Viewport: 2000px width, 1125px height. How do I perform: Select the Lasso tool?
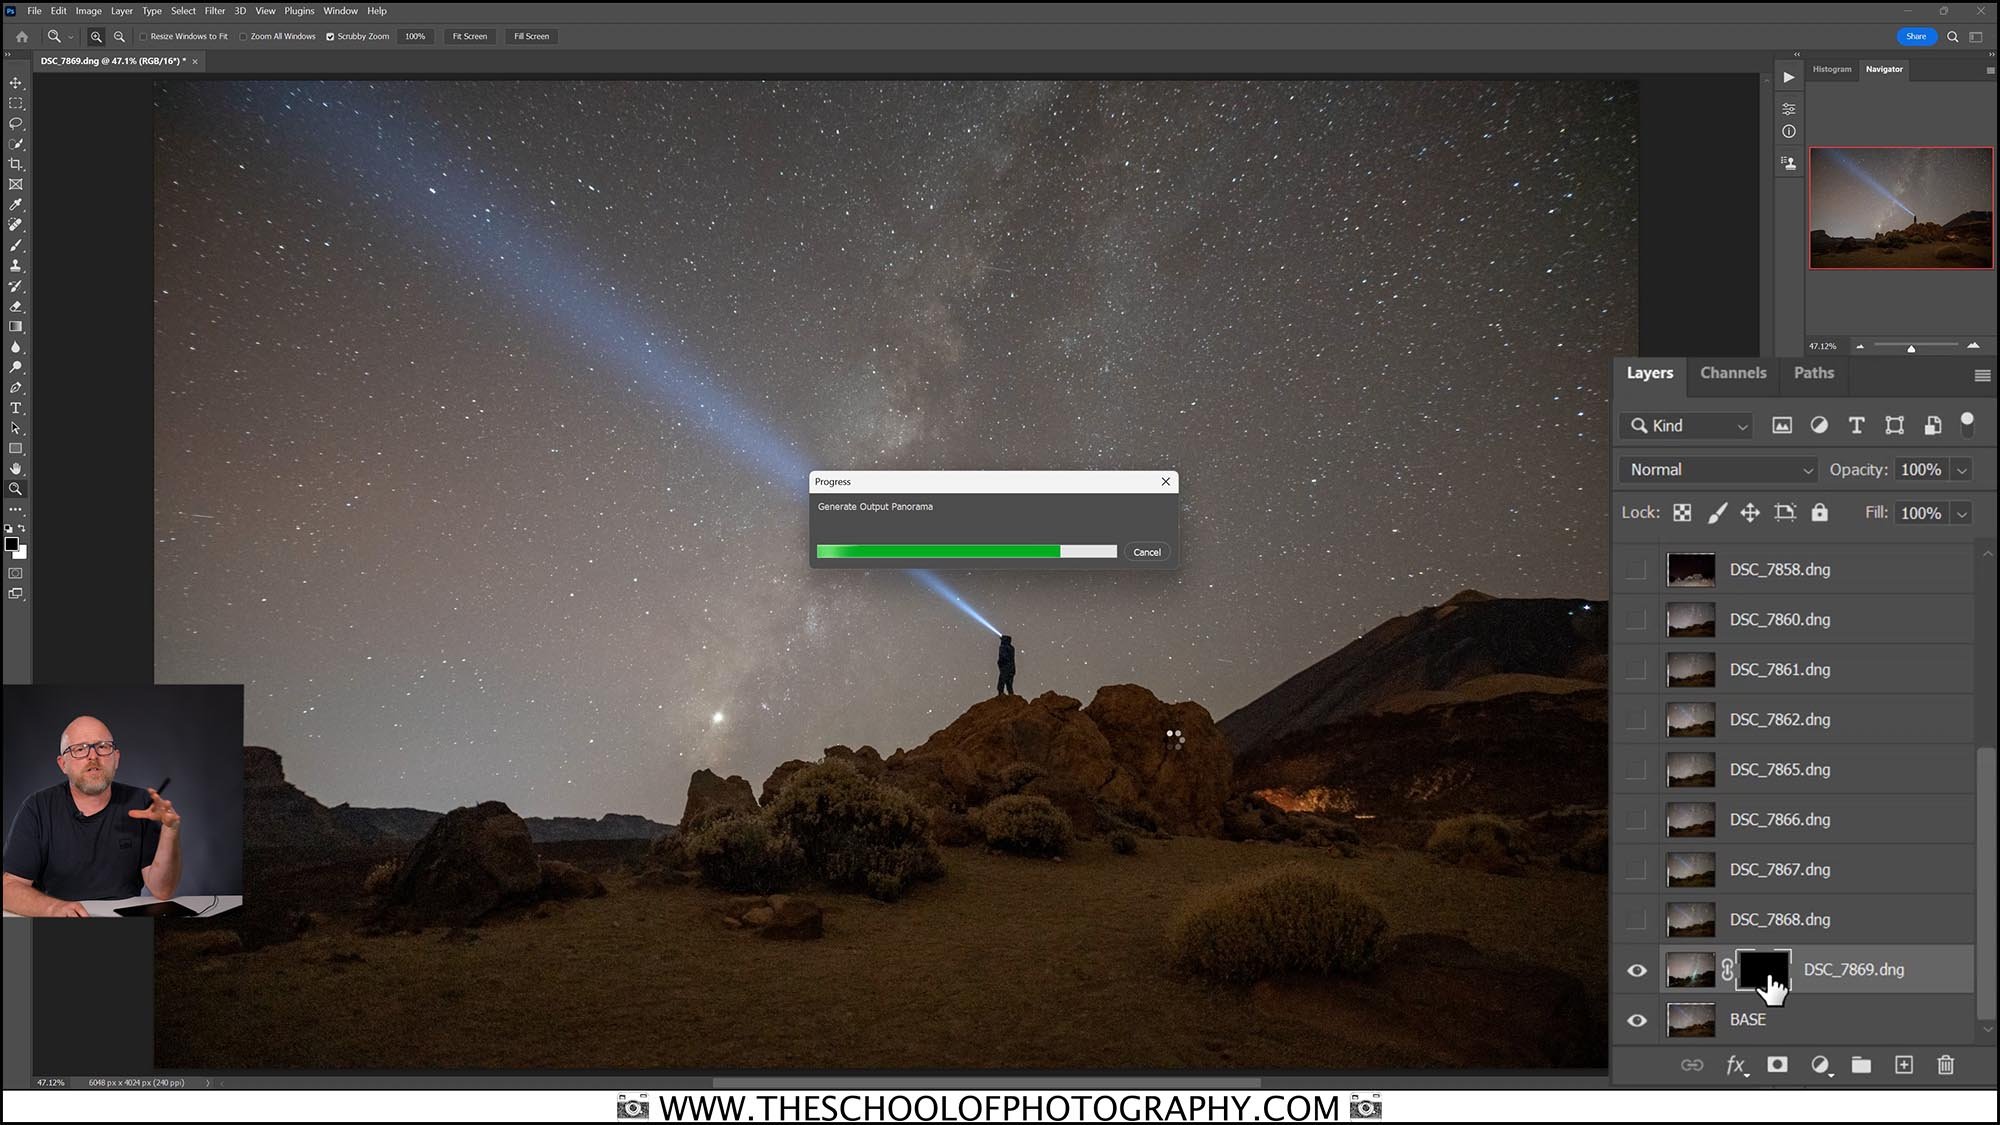(15, 124)
